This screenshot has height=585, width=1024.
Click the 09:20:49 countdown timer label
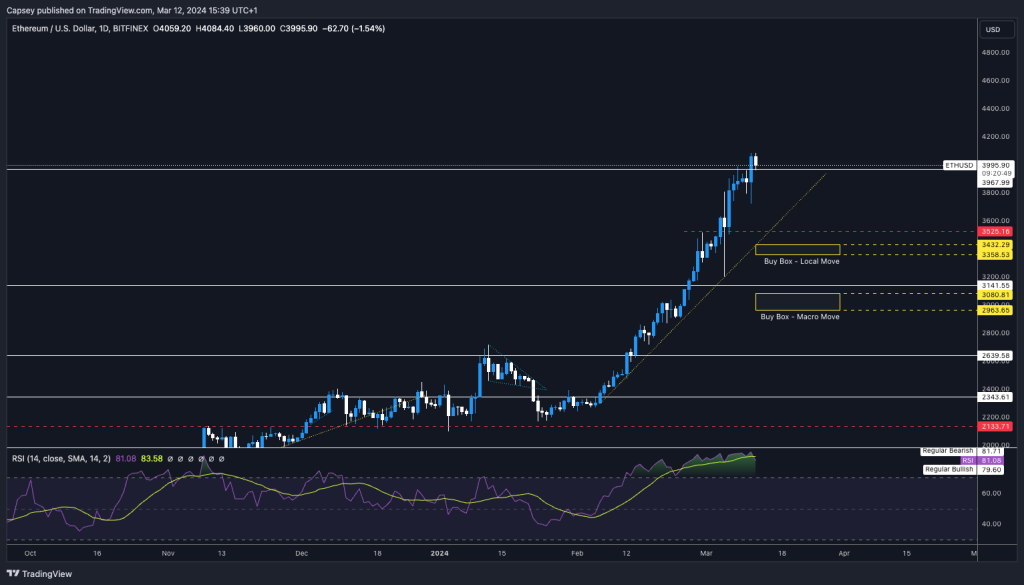click(x=996, y=174)
